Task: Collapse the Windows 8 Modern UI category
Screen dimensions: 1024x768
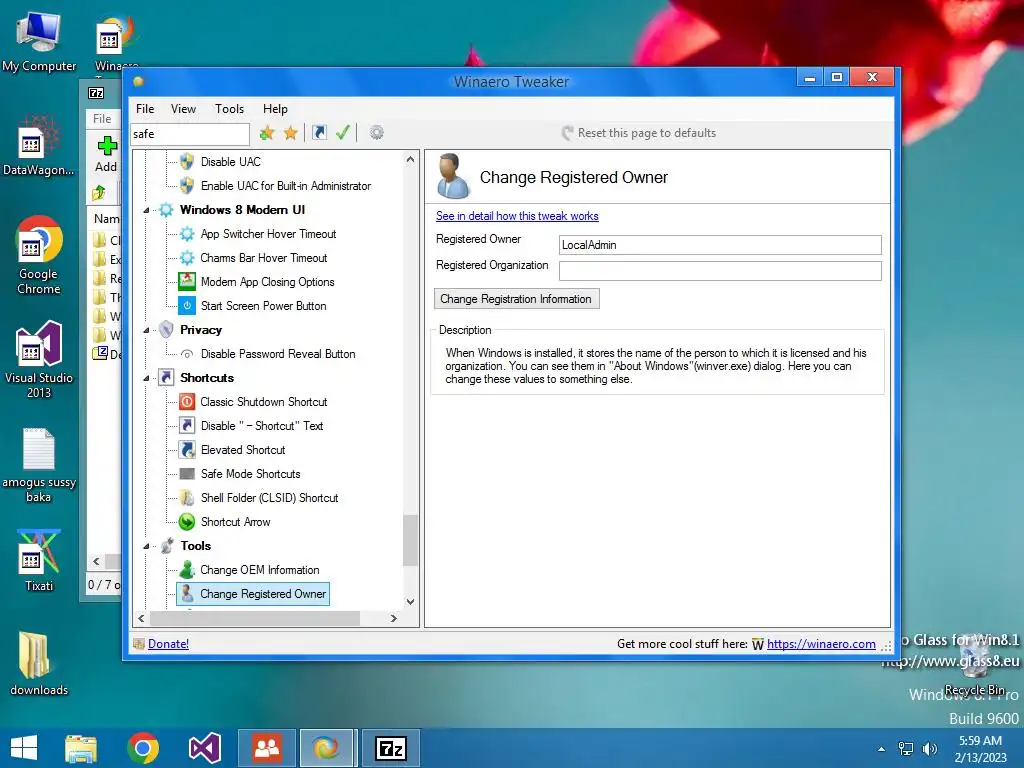Action: [x=146, y=210]
